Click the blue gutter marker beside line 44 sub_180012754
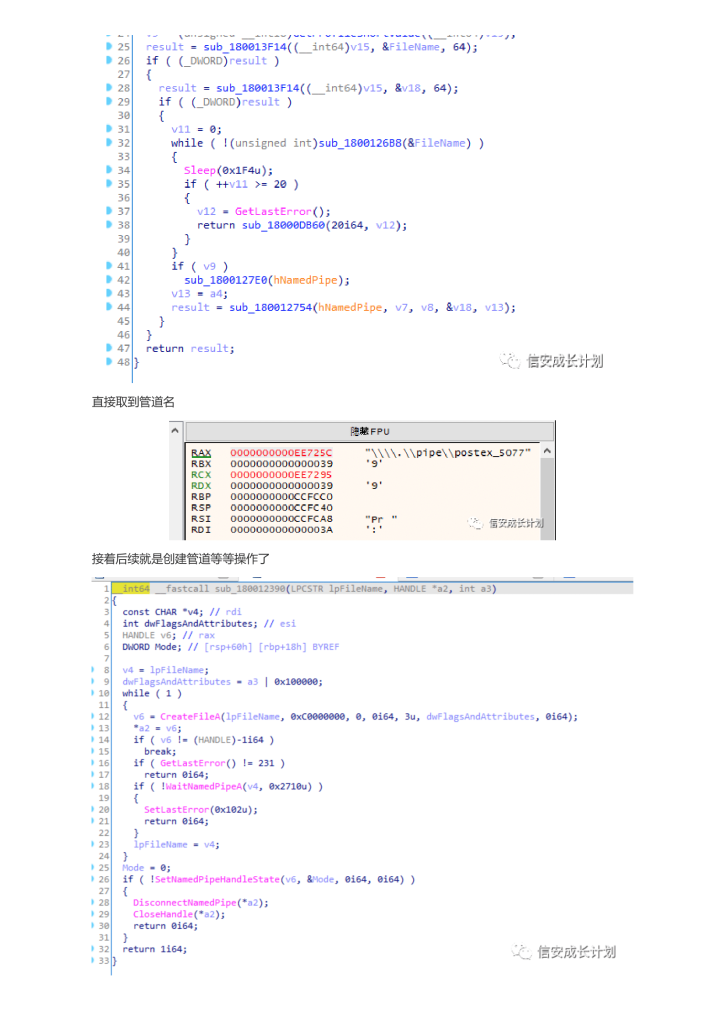Screen dimensions: 724x1024 point(109,307)
